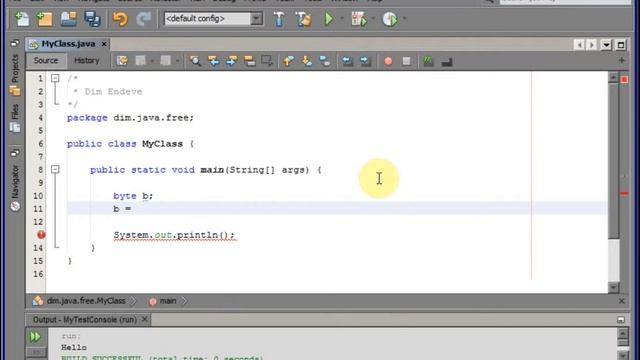Minimize the Output window

(x=621, y=320)
